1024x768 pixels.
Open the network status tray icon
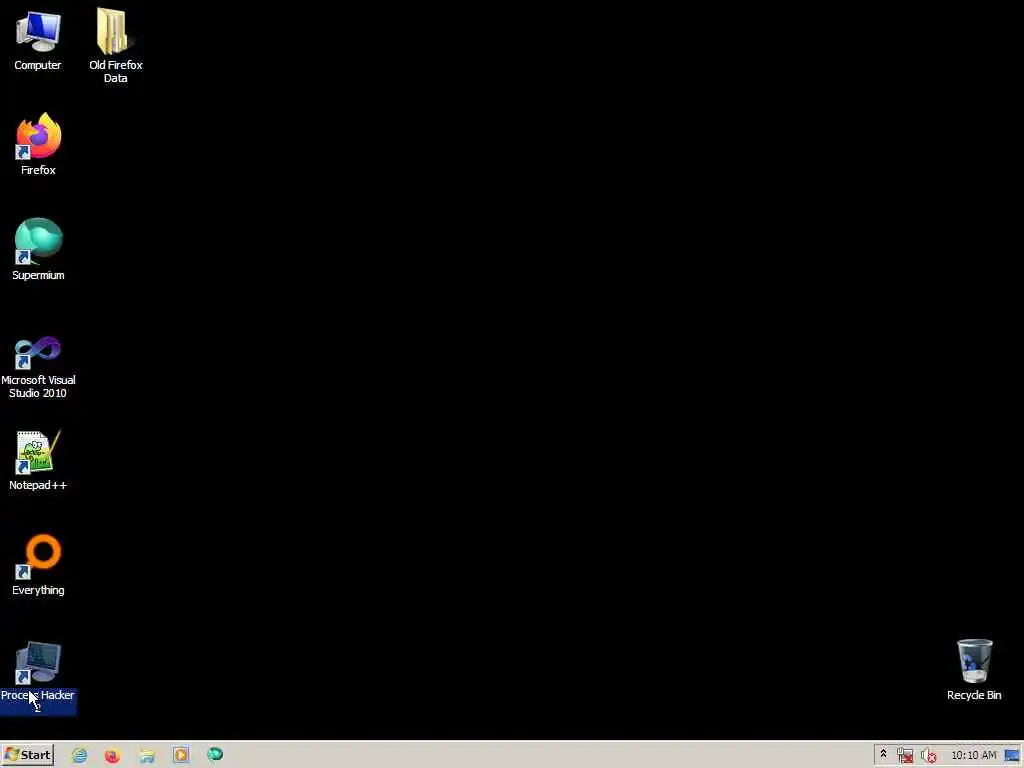905,756
